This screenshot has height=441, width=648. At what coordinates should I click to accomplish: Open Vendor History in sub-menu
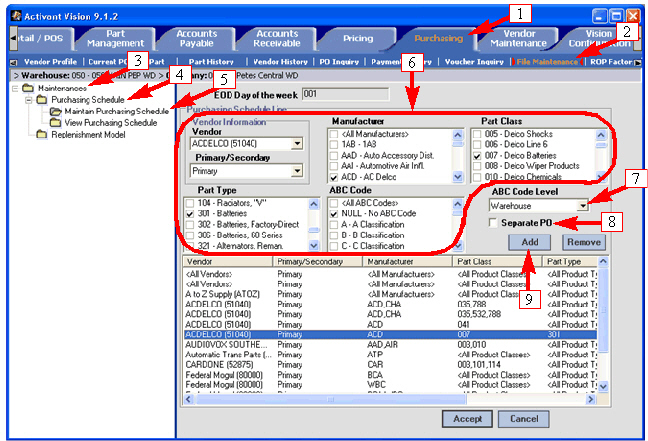click(280, 62)
